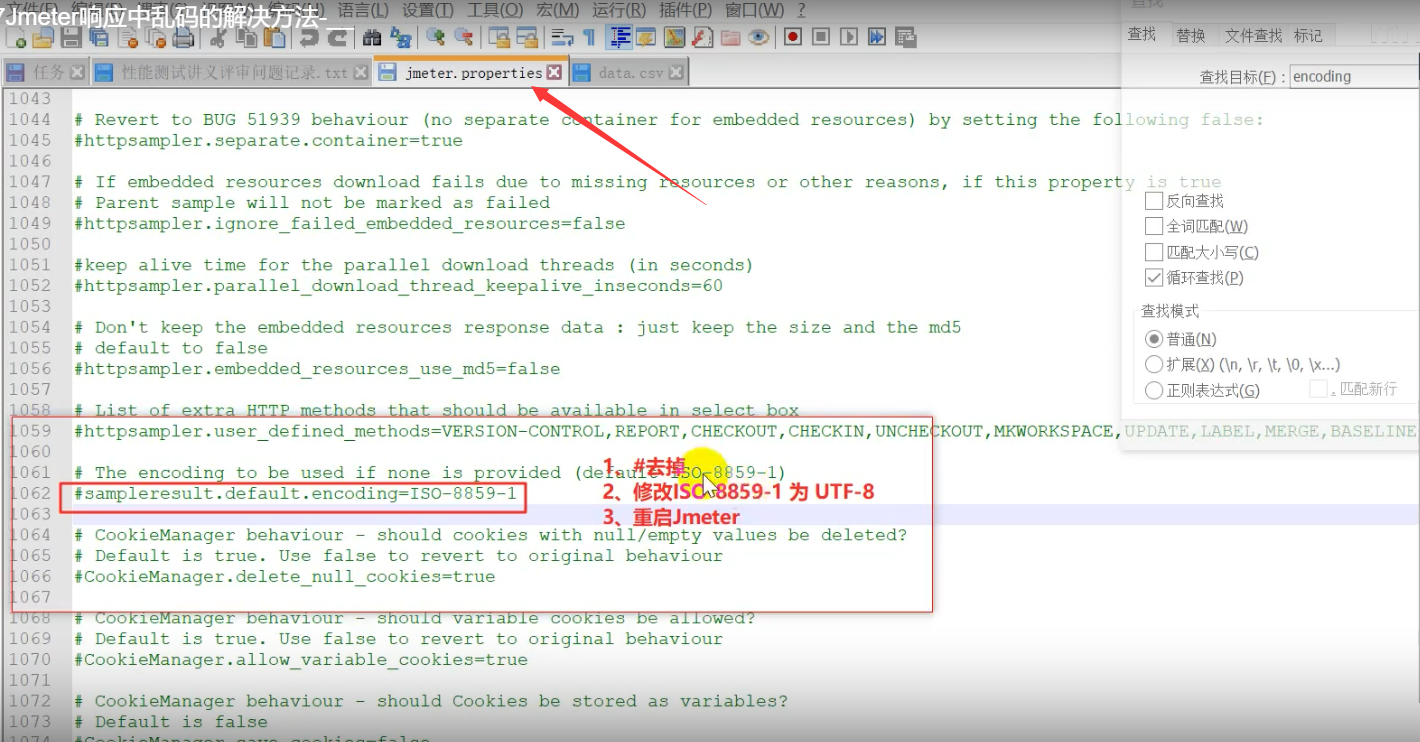Click the Print toolbar icon
The width and height of the screenshot is (1420, 742).
coord(184,38)
